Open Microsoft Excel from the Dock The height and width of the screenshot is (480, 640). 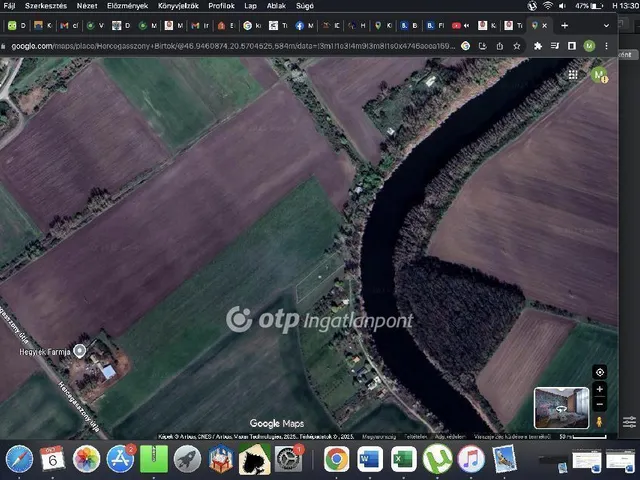(x=404, y=459)
